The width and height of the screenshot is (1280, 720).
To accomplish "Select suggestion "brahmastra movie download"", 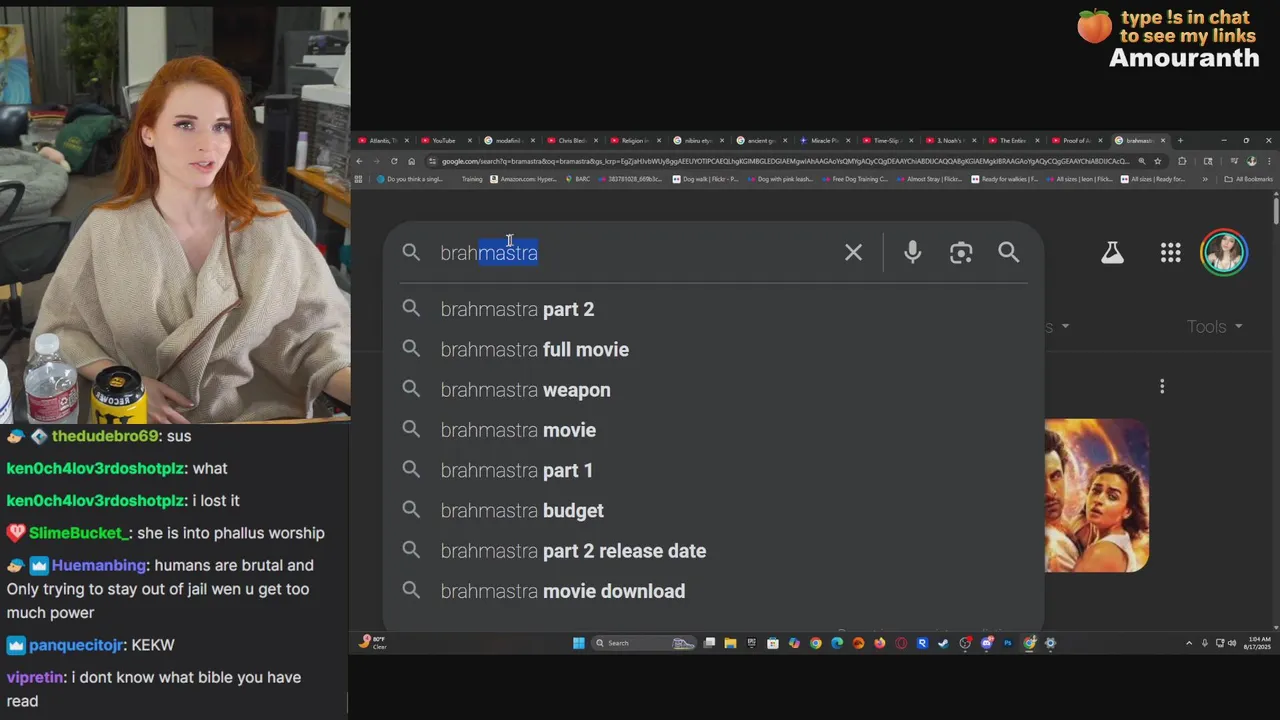I will [x=714, y=591].
